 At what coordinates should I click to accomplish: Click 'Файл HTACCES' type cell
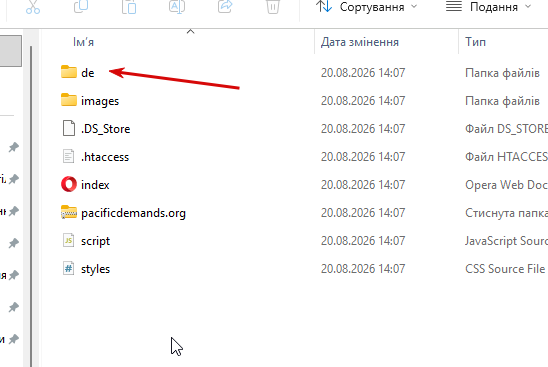[x=506, y=157]
